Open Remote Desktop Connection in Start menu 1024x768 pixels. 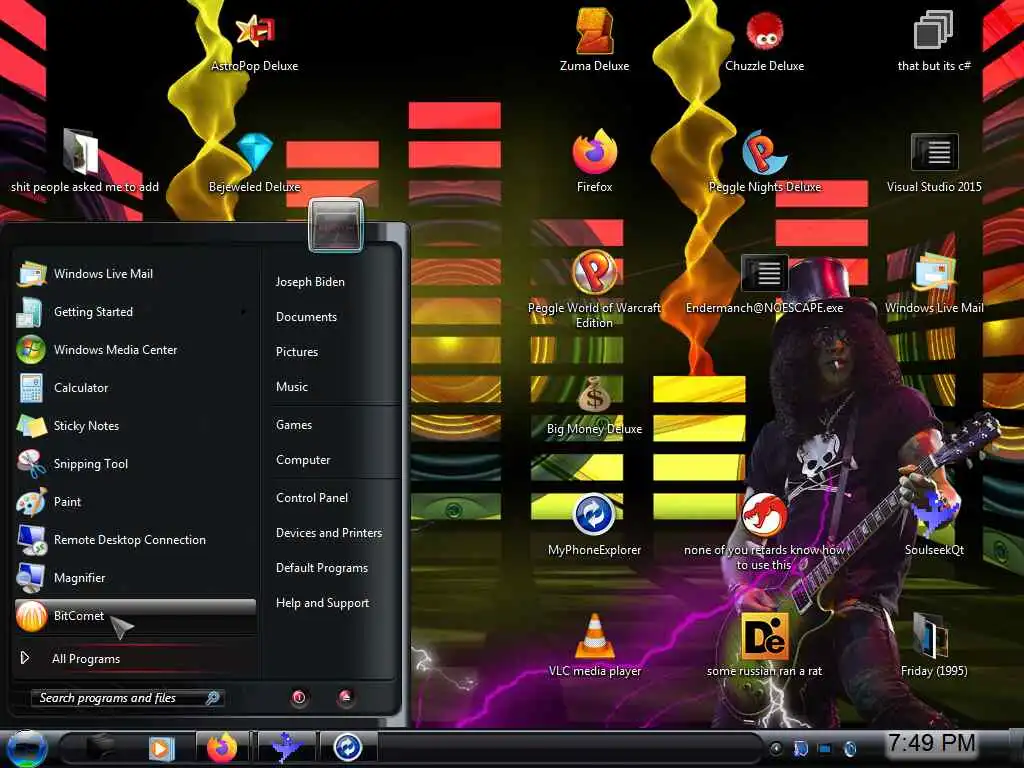[x=135, y=540]
